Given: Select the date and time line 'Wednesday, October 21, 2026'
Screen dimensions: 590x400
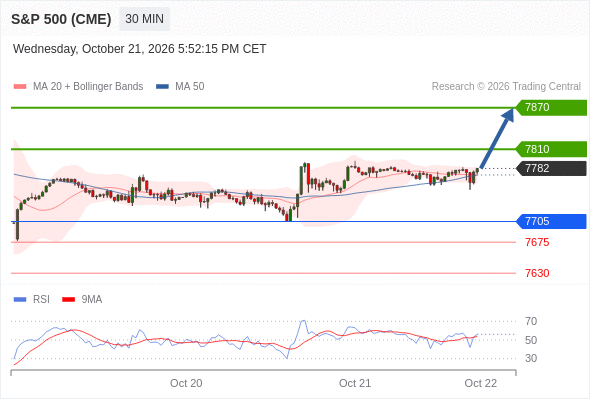Looking at the screenshot, I should [140, 49].
